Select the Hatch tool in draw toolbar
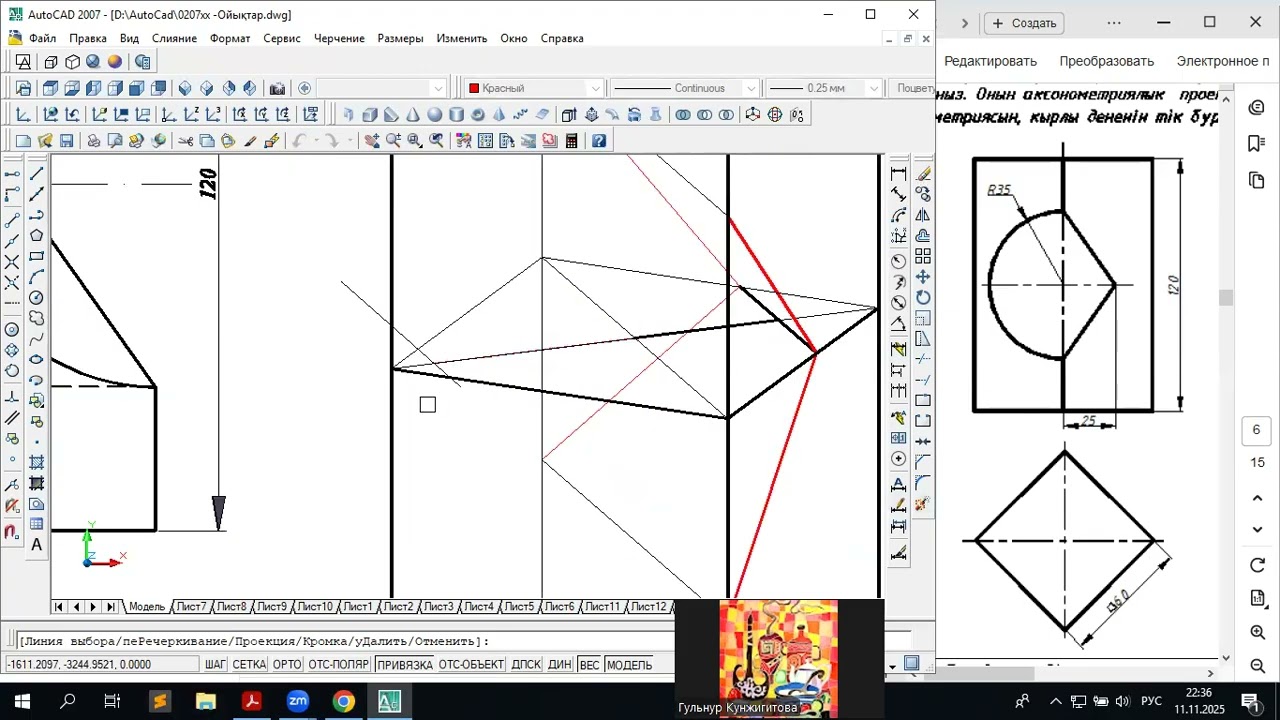This screenshot has width=1280, height=720. click(36, 462)
